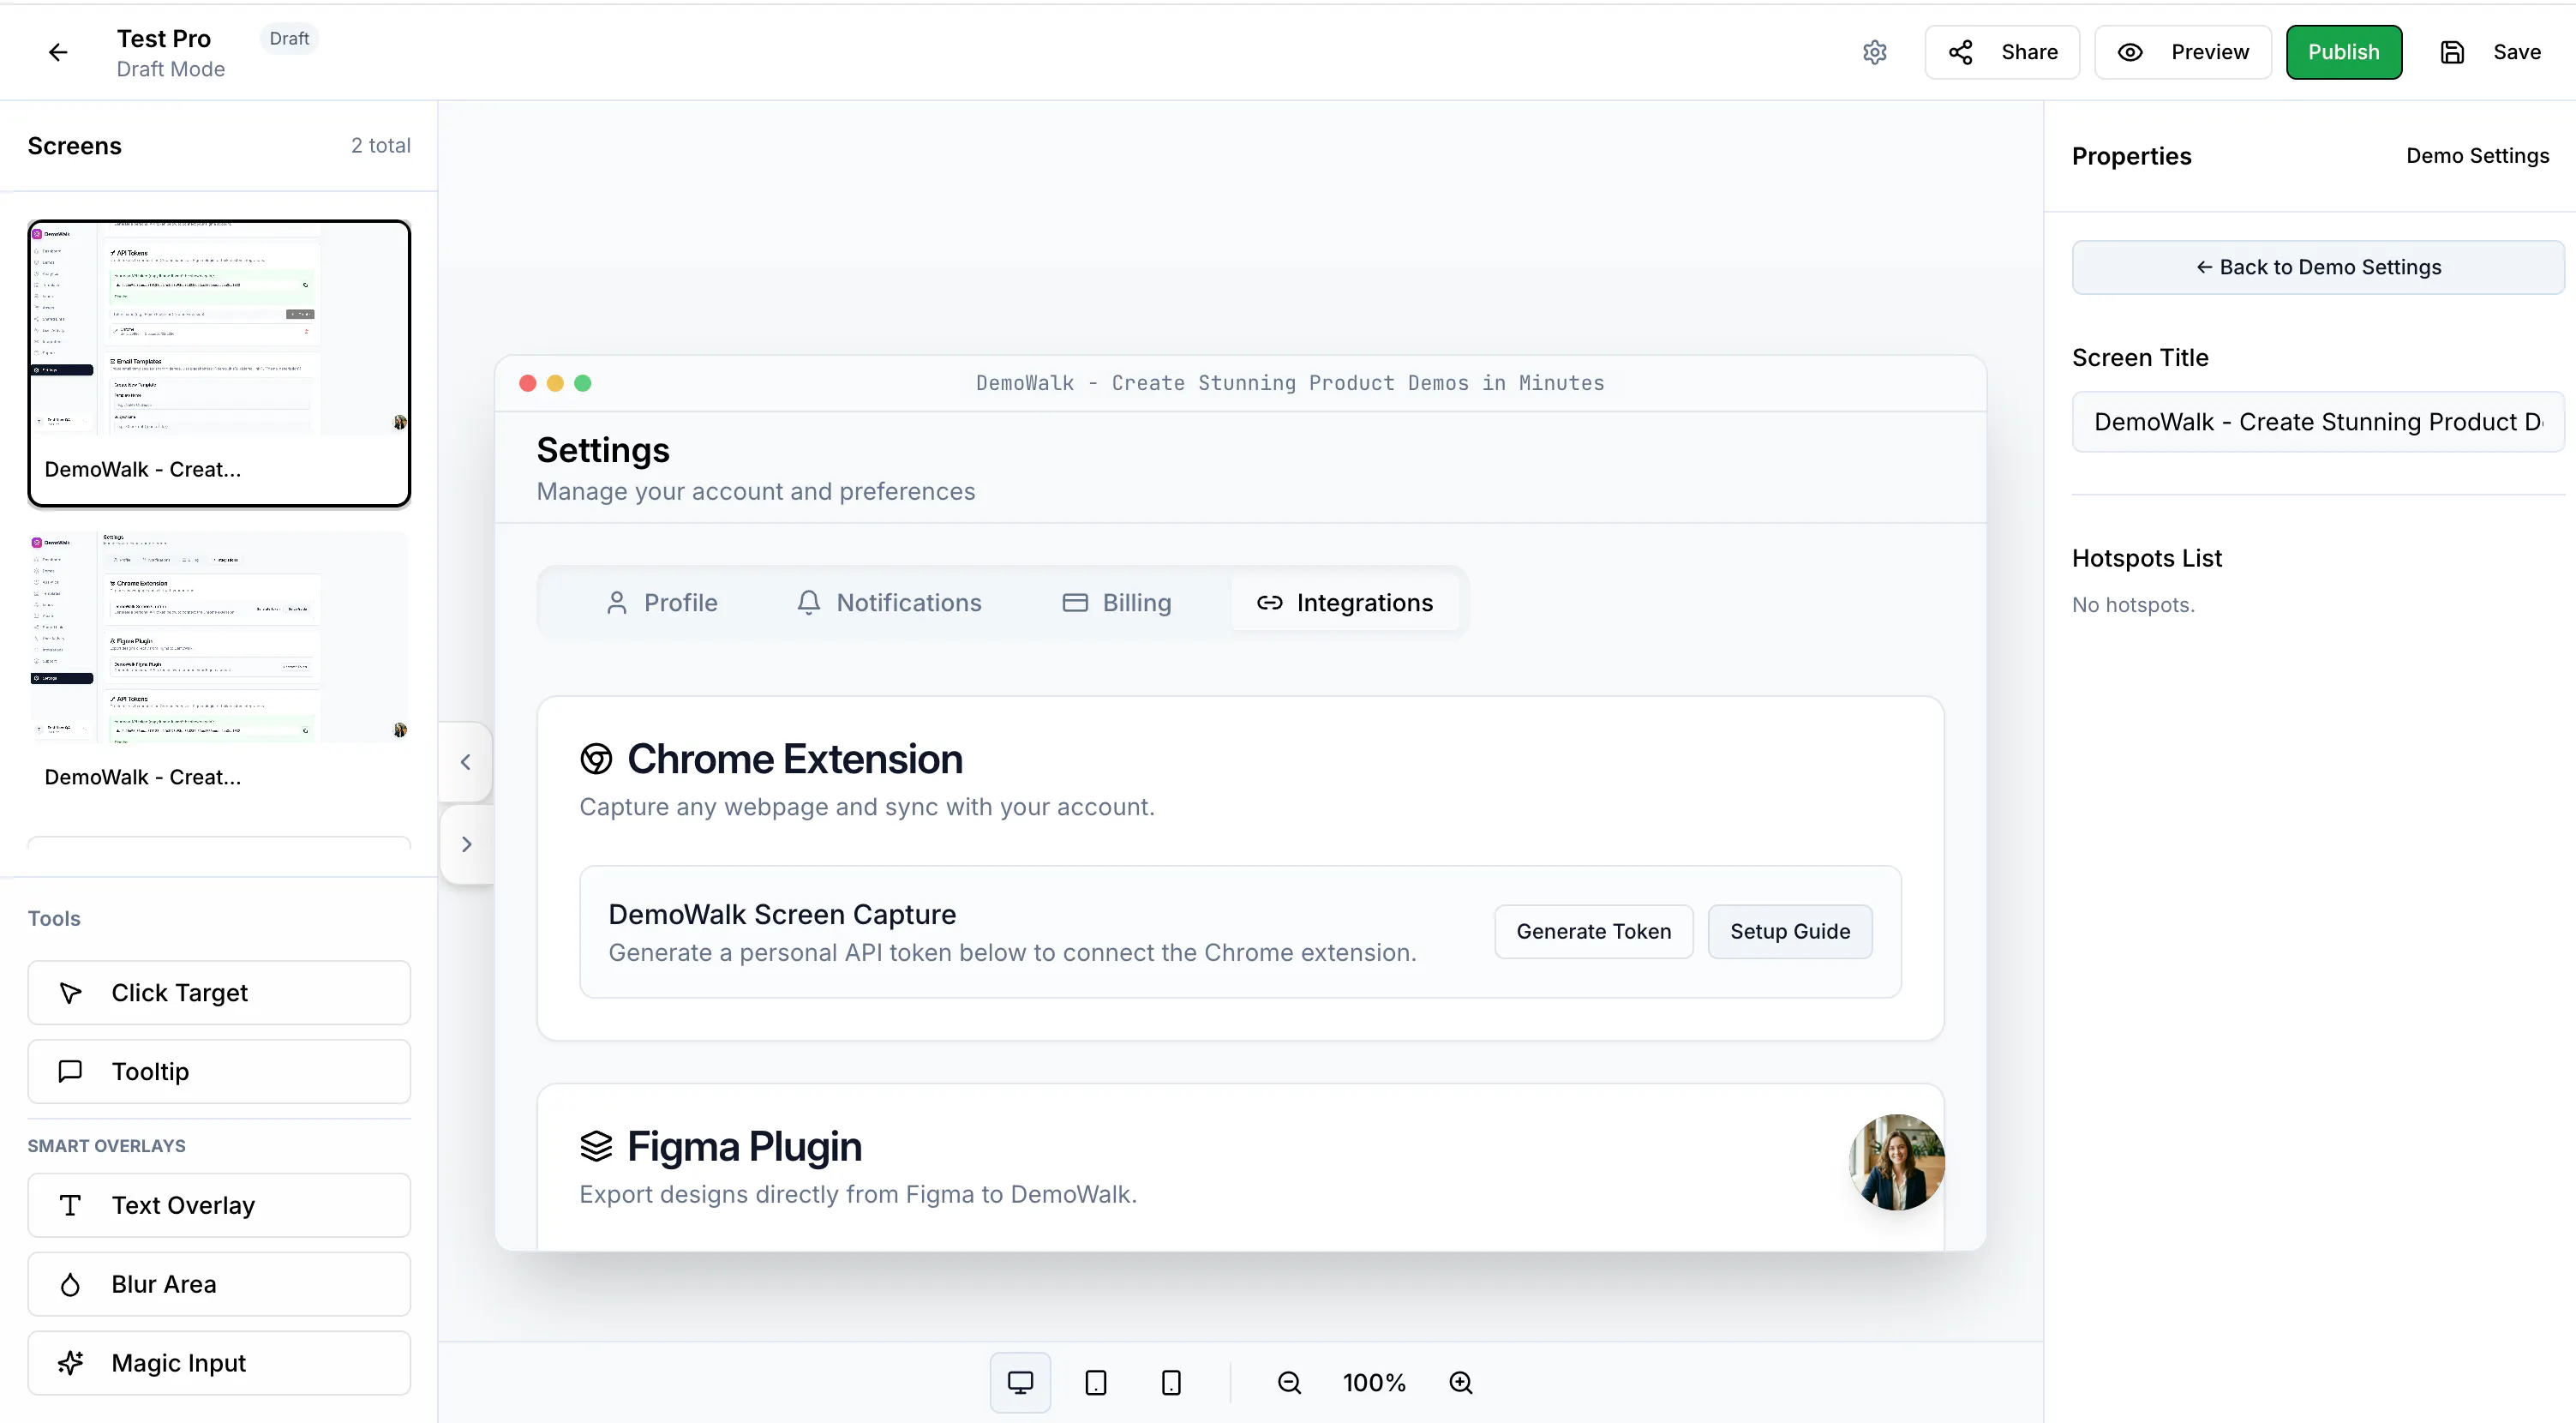This screenshot has width=2576, height=1423.
Task: Publish the demo
Action: pos(2344,52)
